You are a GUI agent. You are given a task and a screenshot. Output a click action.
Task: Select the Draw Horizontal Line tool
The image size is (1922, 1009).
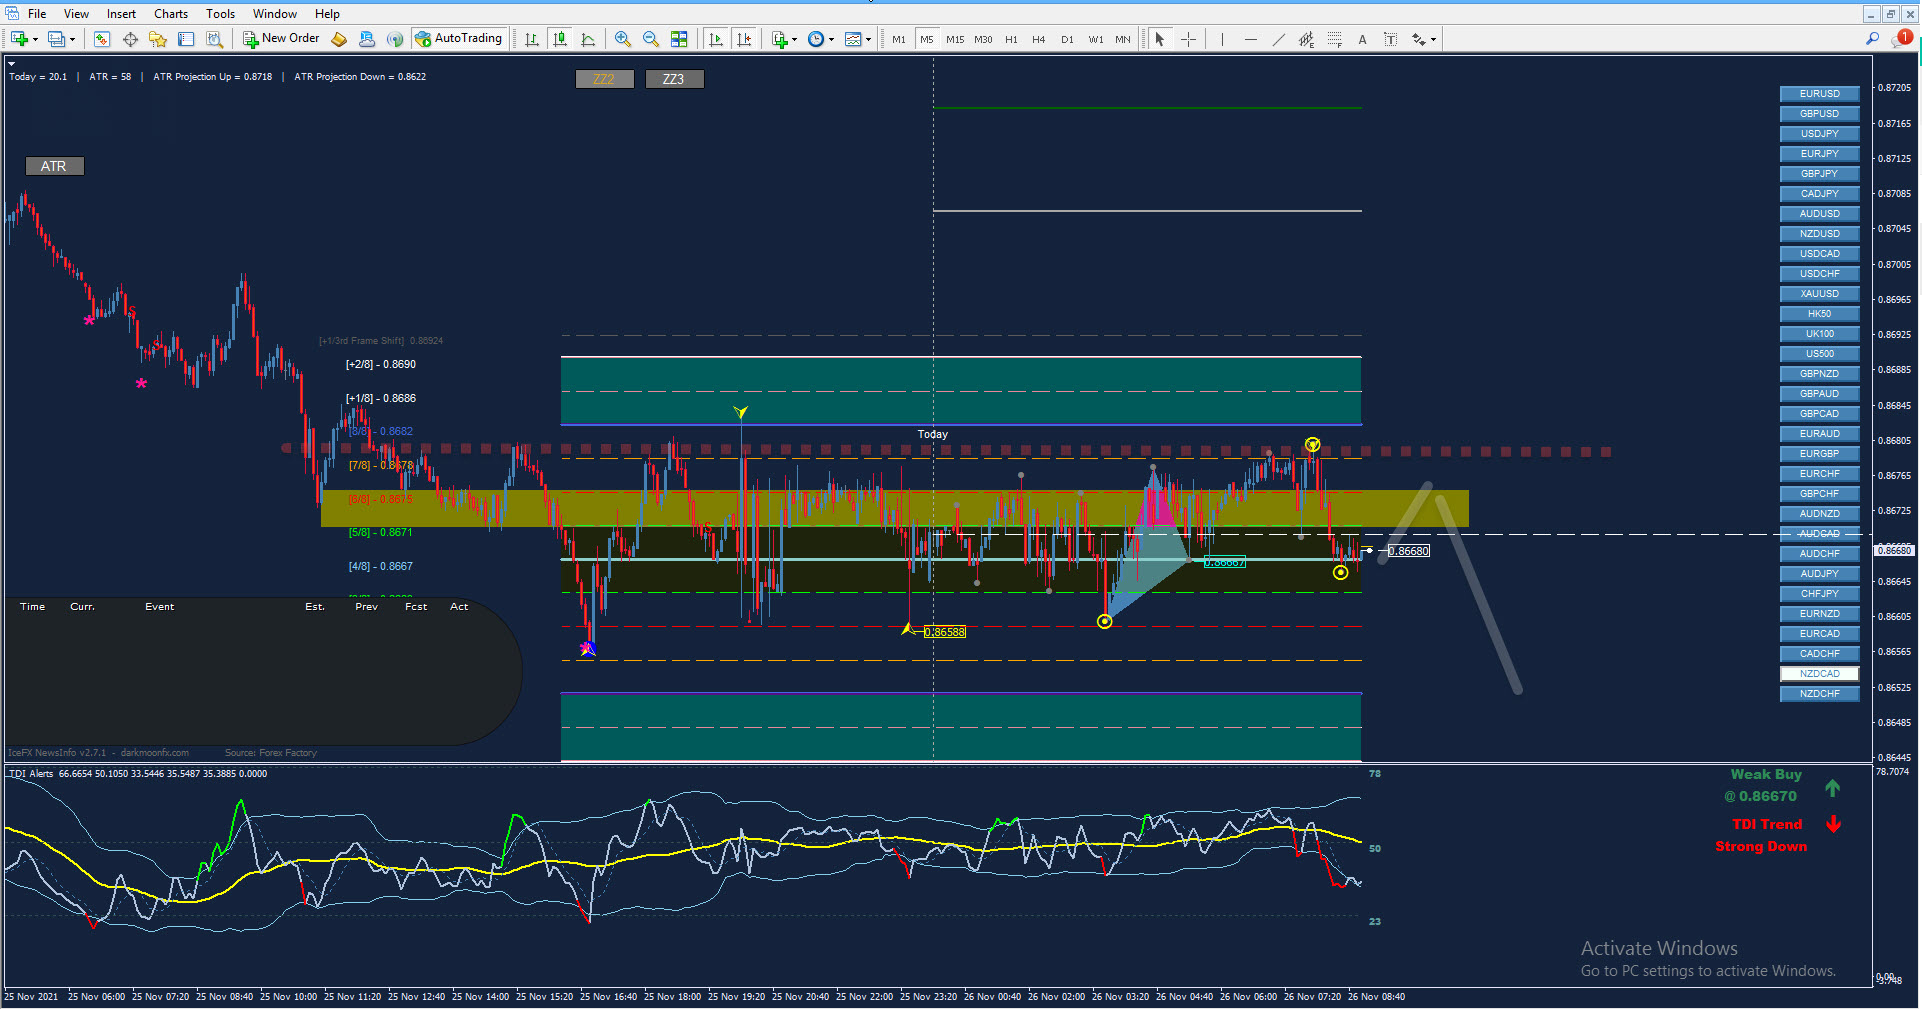point(1250,39)
